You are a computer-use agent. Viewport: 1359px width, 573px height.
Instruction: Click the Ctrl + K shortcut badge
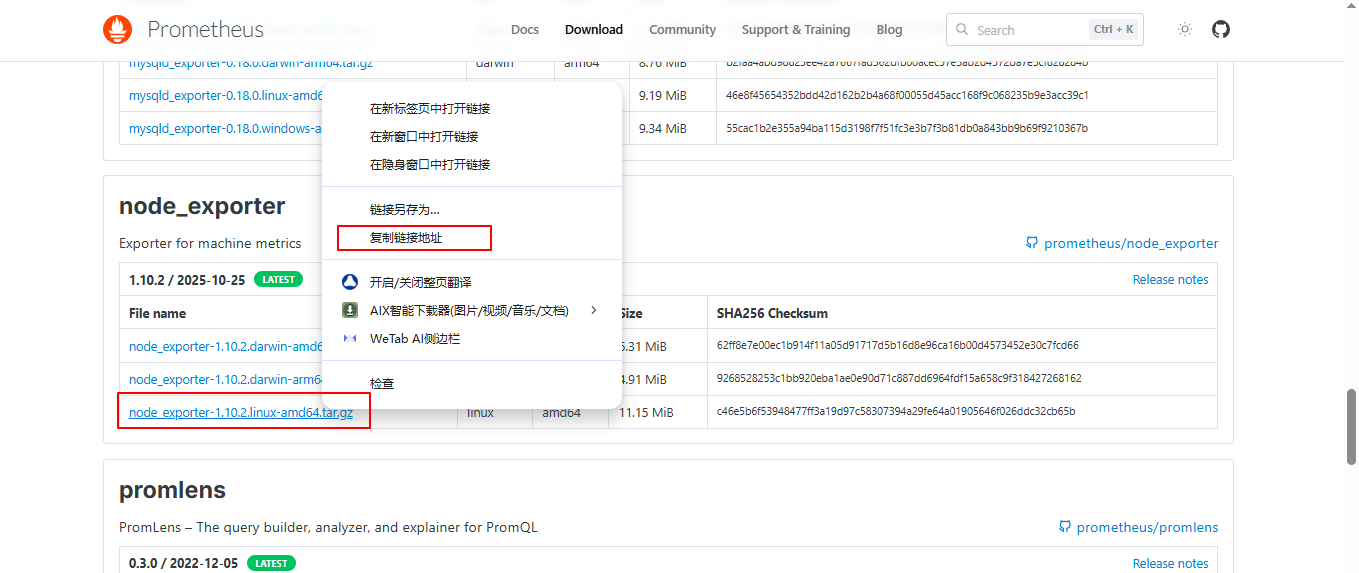click(1113, 30)
